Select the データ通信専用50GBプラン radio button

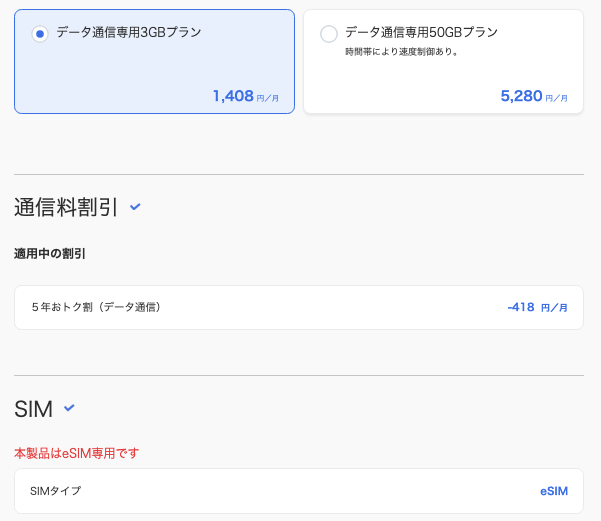tap(328, 35)
